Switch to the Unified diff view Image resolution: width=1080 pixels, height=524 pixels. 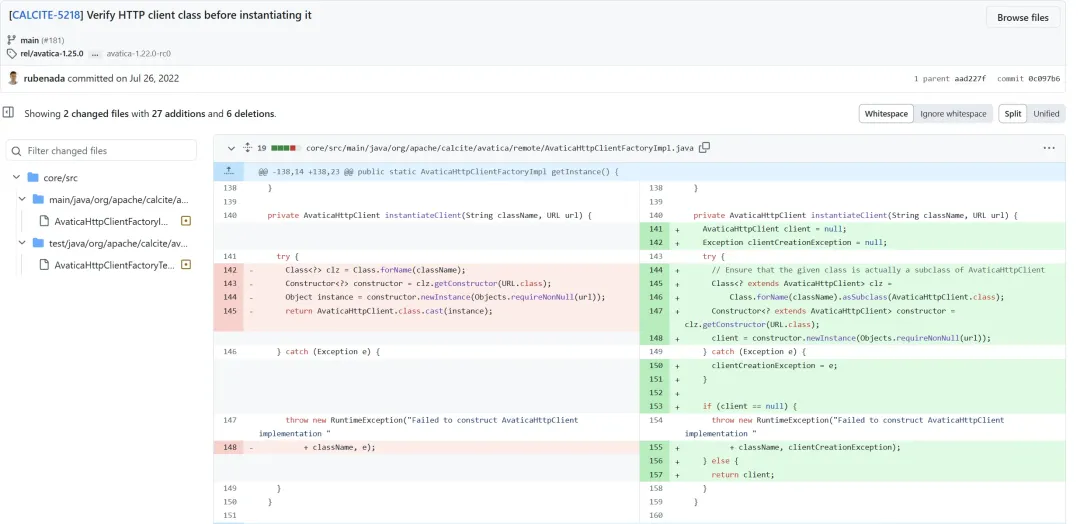click(x=1046, y=114)
